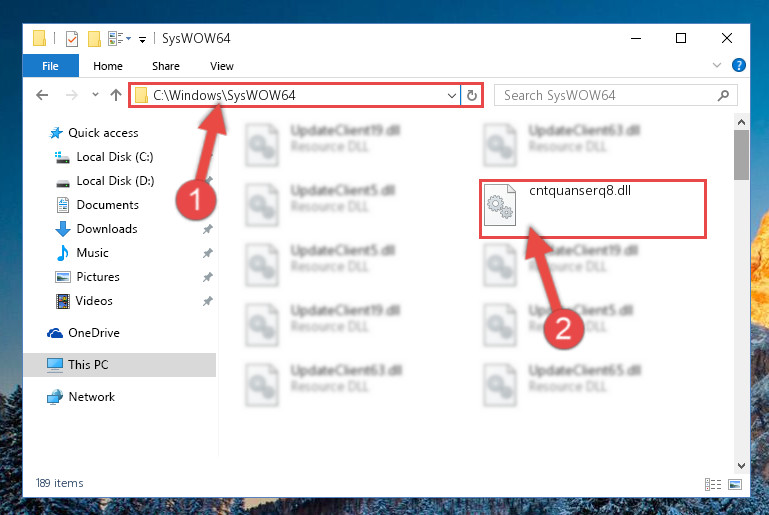Click the Forward navigation arrow
The image size is (769, 515).
[72, 95]
